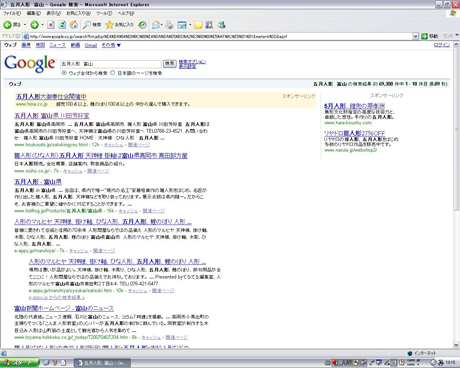Open the Back button history dropdown arrow
Image resolution: width=460 pixels, height=368 pixels.
(25, 25)
